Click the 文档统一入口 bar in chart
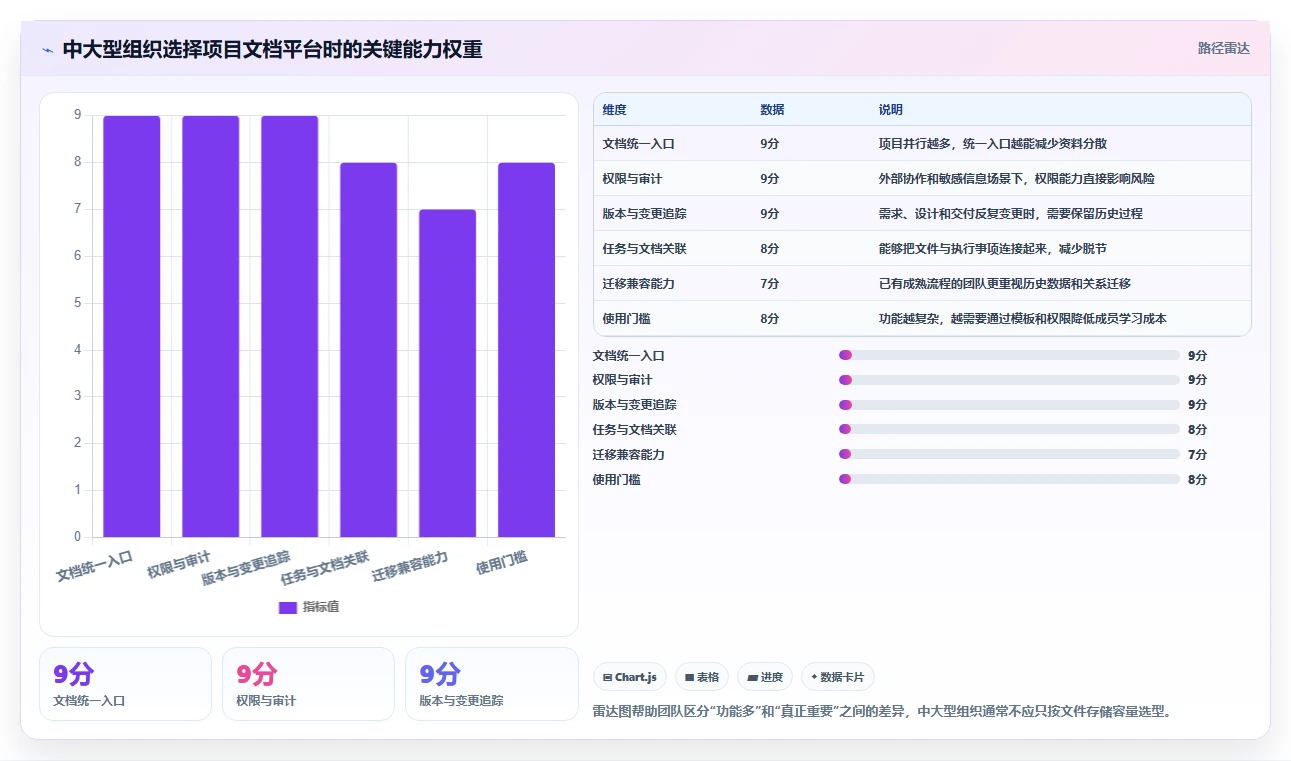Screen dimensions: 1291x761 (132, 326)
